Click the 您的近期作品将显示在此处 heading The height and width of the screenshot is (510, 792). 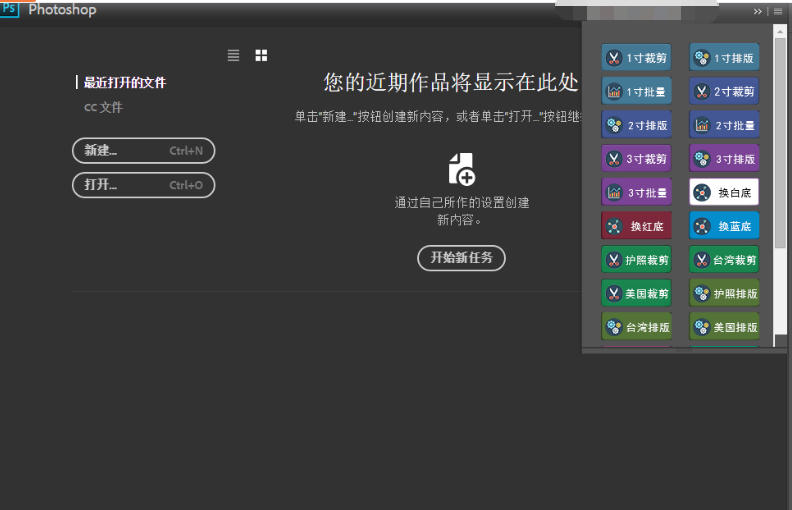(x=451, y=82)
